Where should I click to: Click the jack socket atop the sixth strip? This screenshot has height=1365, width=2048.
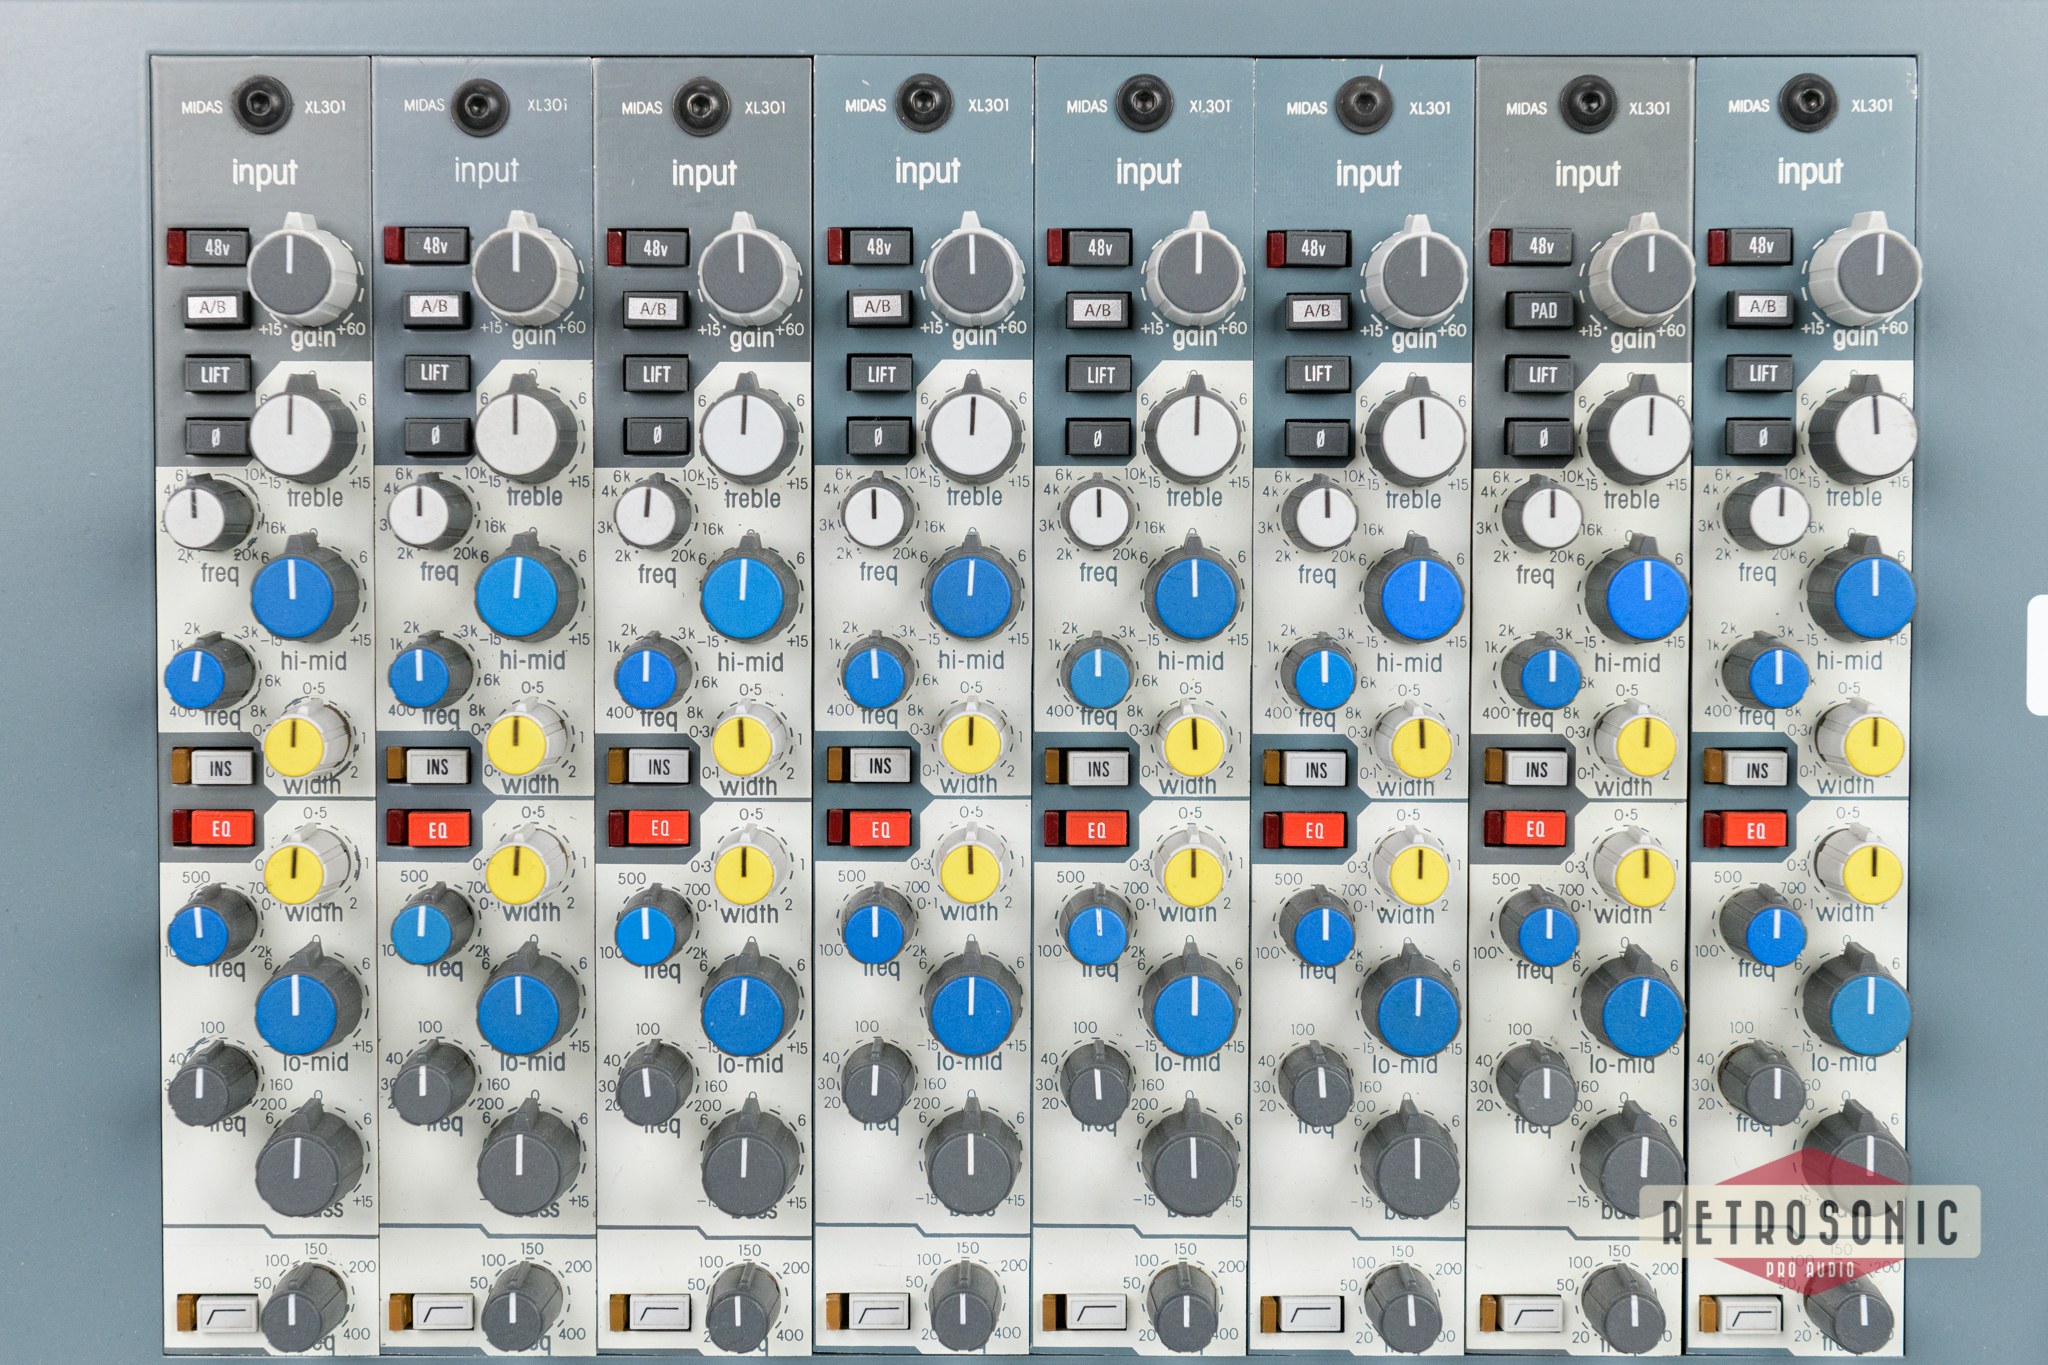coord(1364,105)
